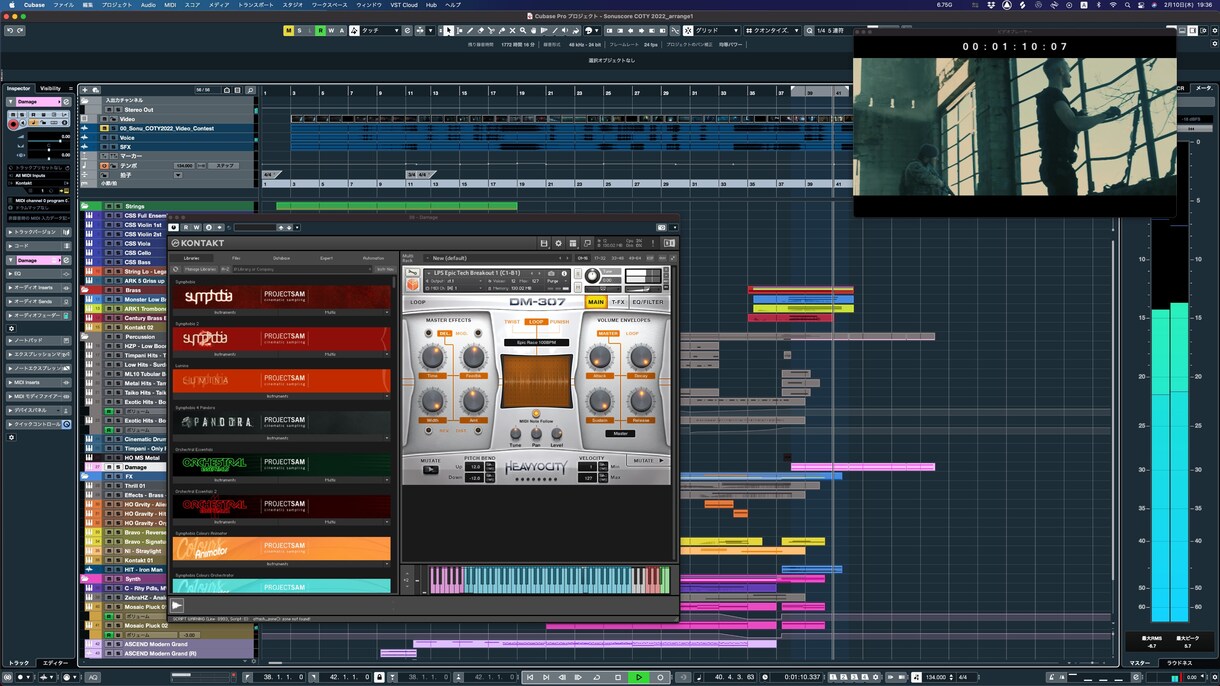Adjust the Release envelope knob

(641, 402)
